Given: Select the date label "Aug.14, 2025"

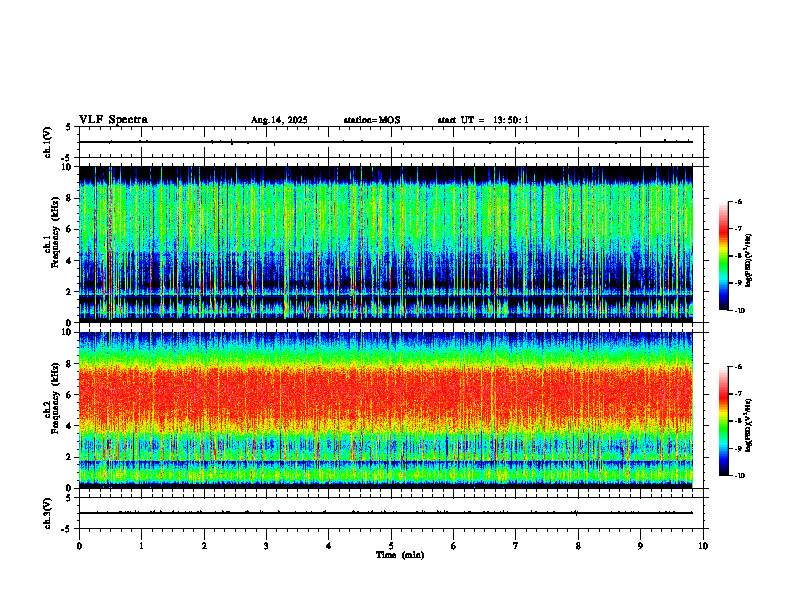Looking at the screenshot, I should 279,120.
